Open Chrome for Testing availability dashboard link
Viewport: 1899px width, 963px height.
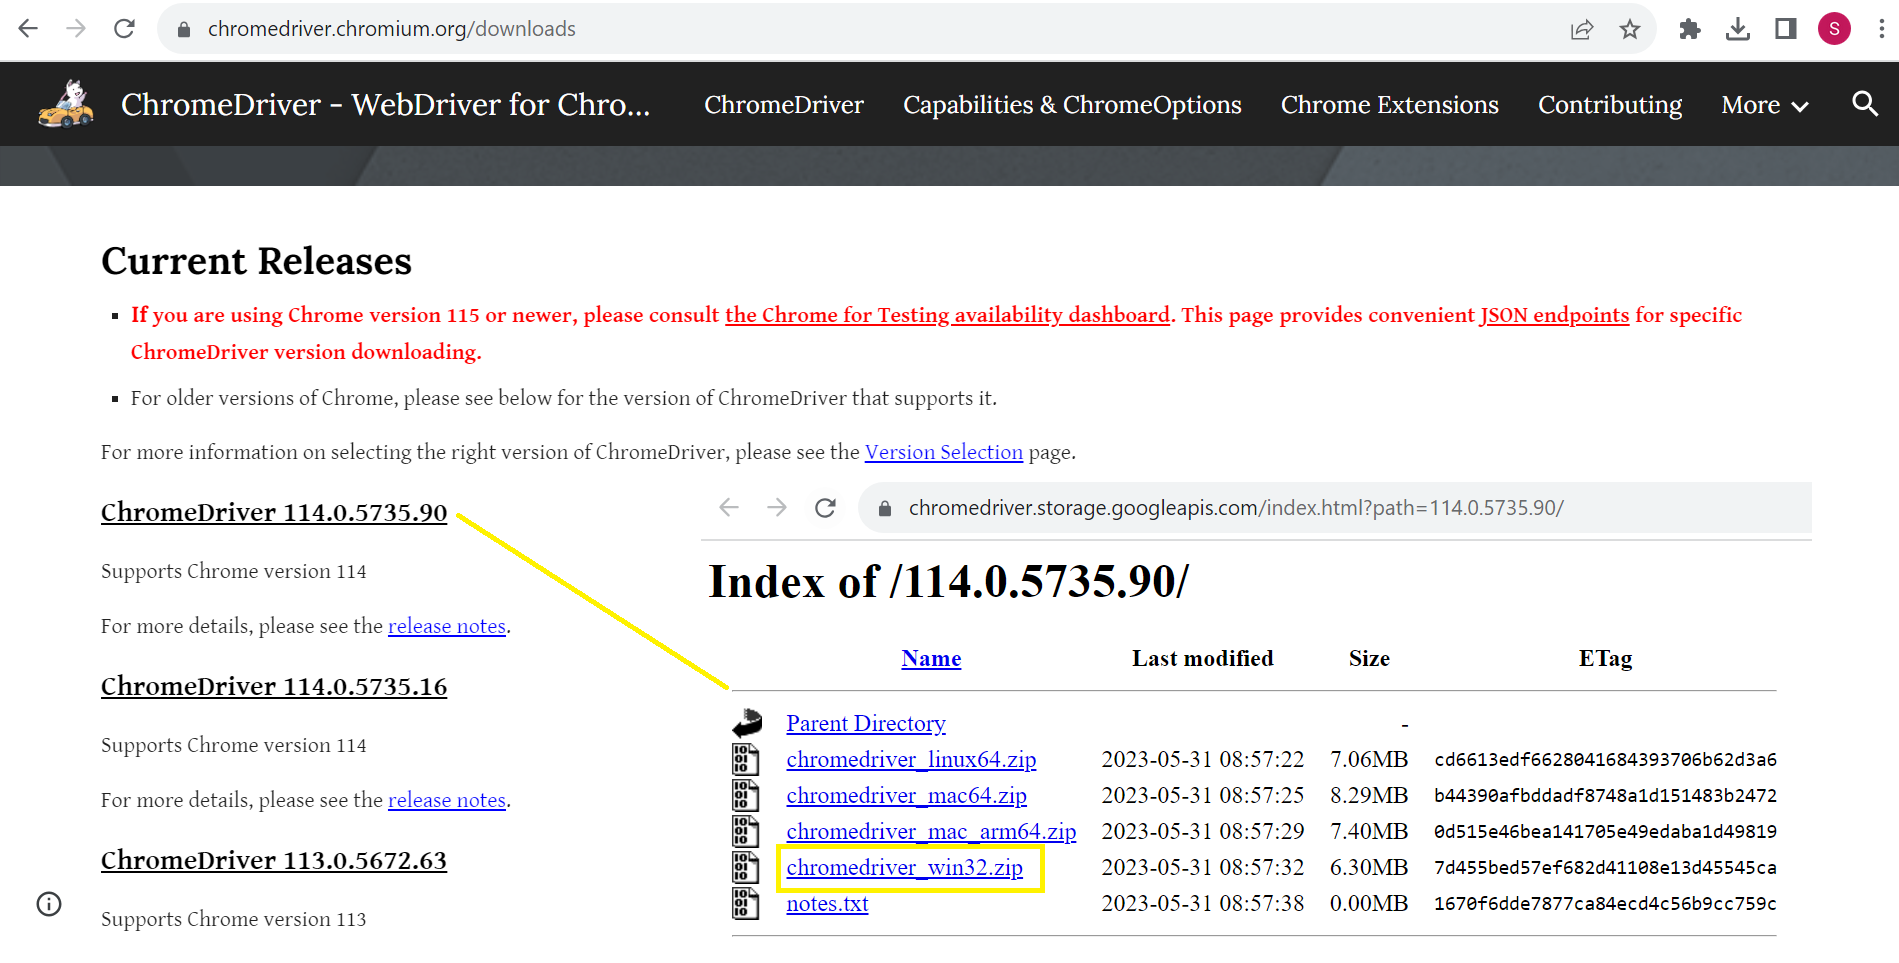tap(947, 315)
